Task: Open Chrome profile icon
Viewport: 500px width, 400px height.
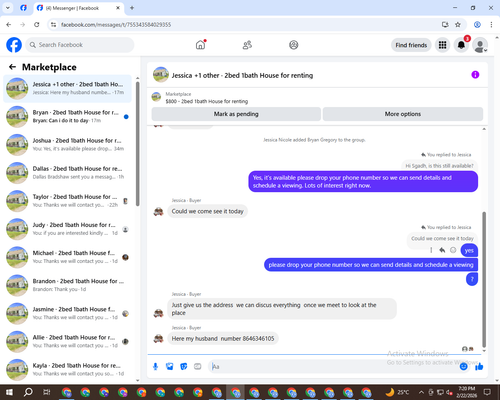Action: click(477, 24)
